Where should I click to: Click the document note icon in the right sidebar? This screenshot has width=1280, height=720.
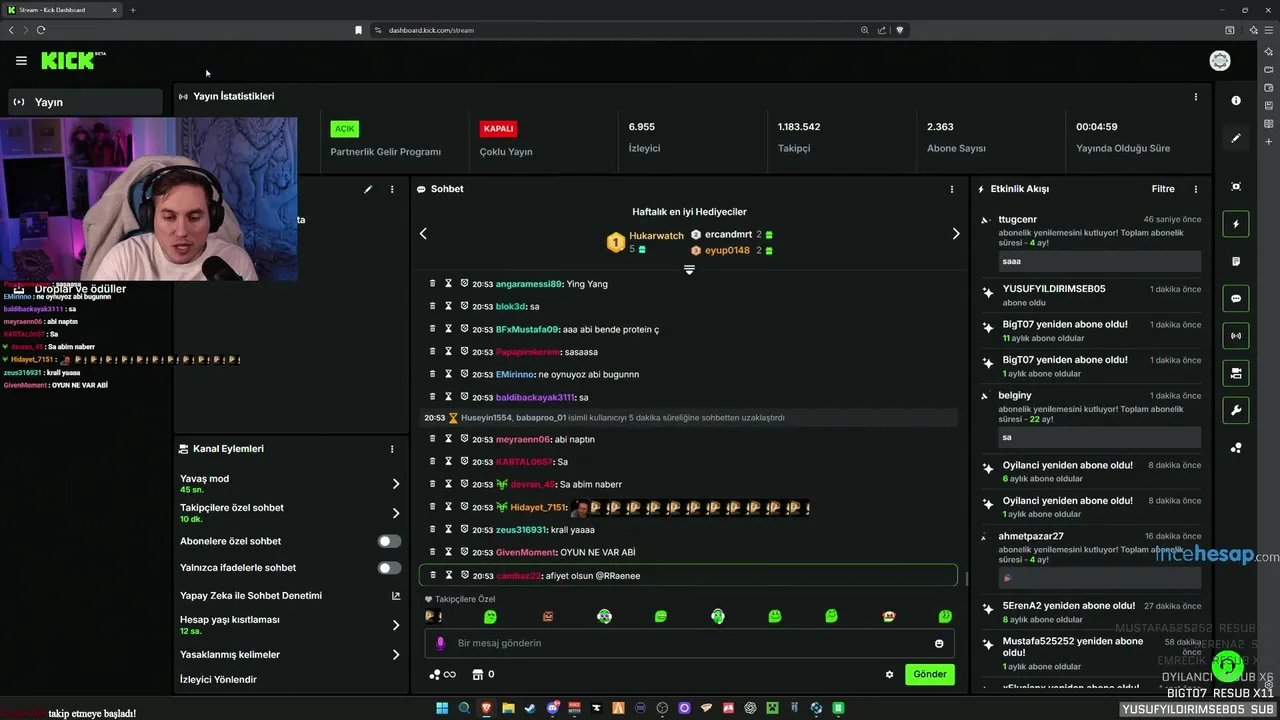click(x=1236, y=261)
